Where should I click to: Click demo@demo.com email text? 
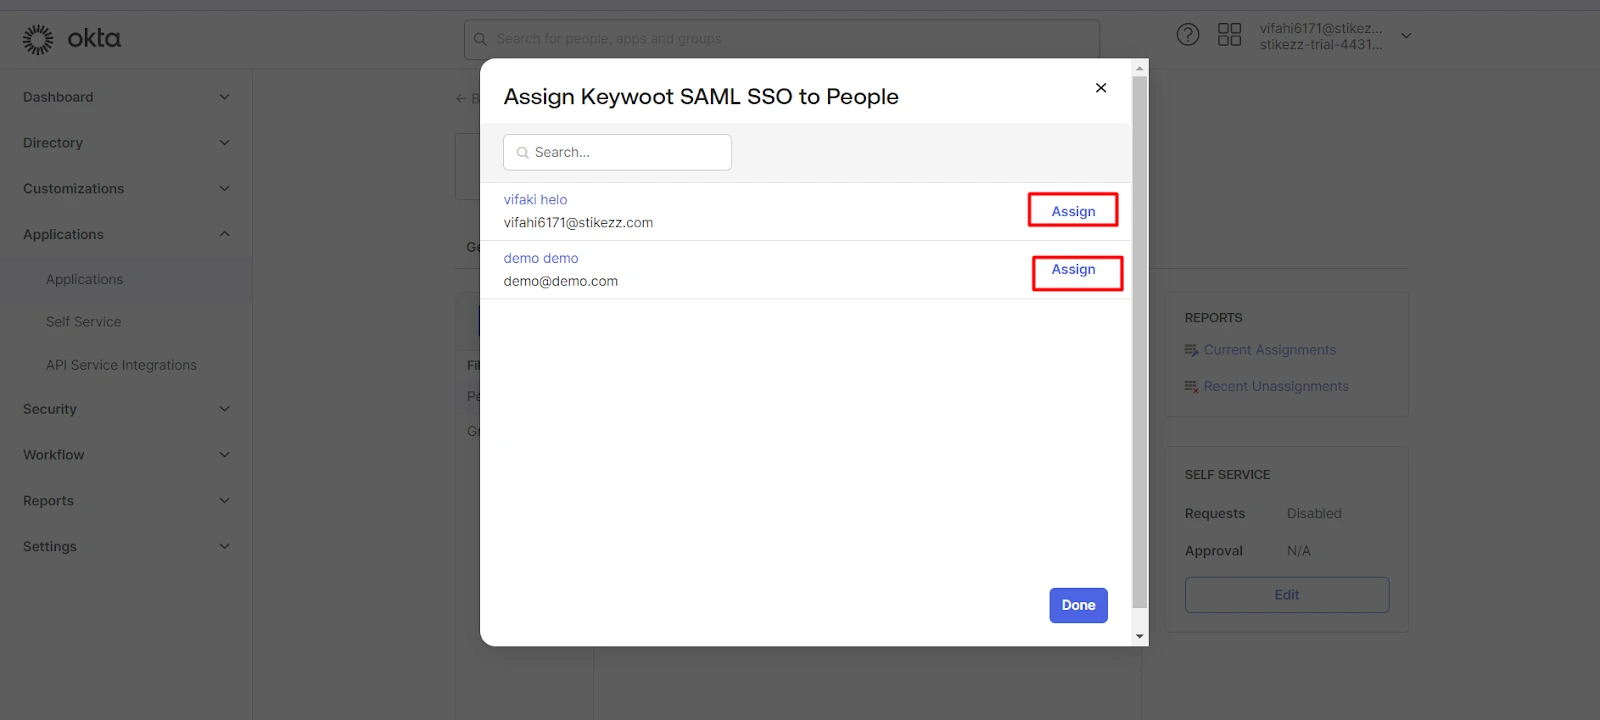click(560, 281)
